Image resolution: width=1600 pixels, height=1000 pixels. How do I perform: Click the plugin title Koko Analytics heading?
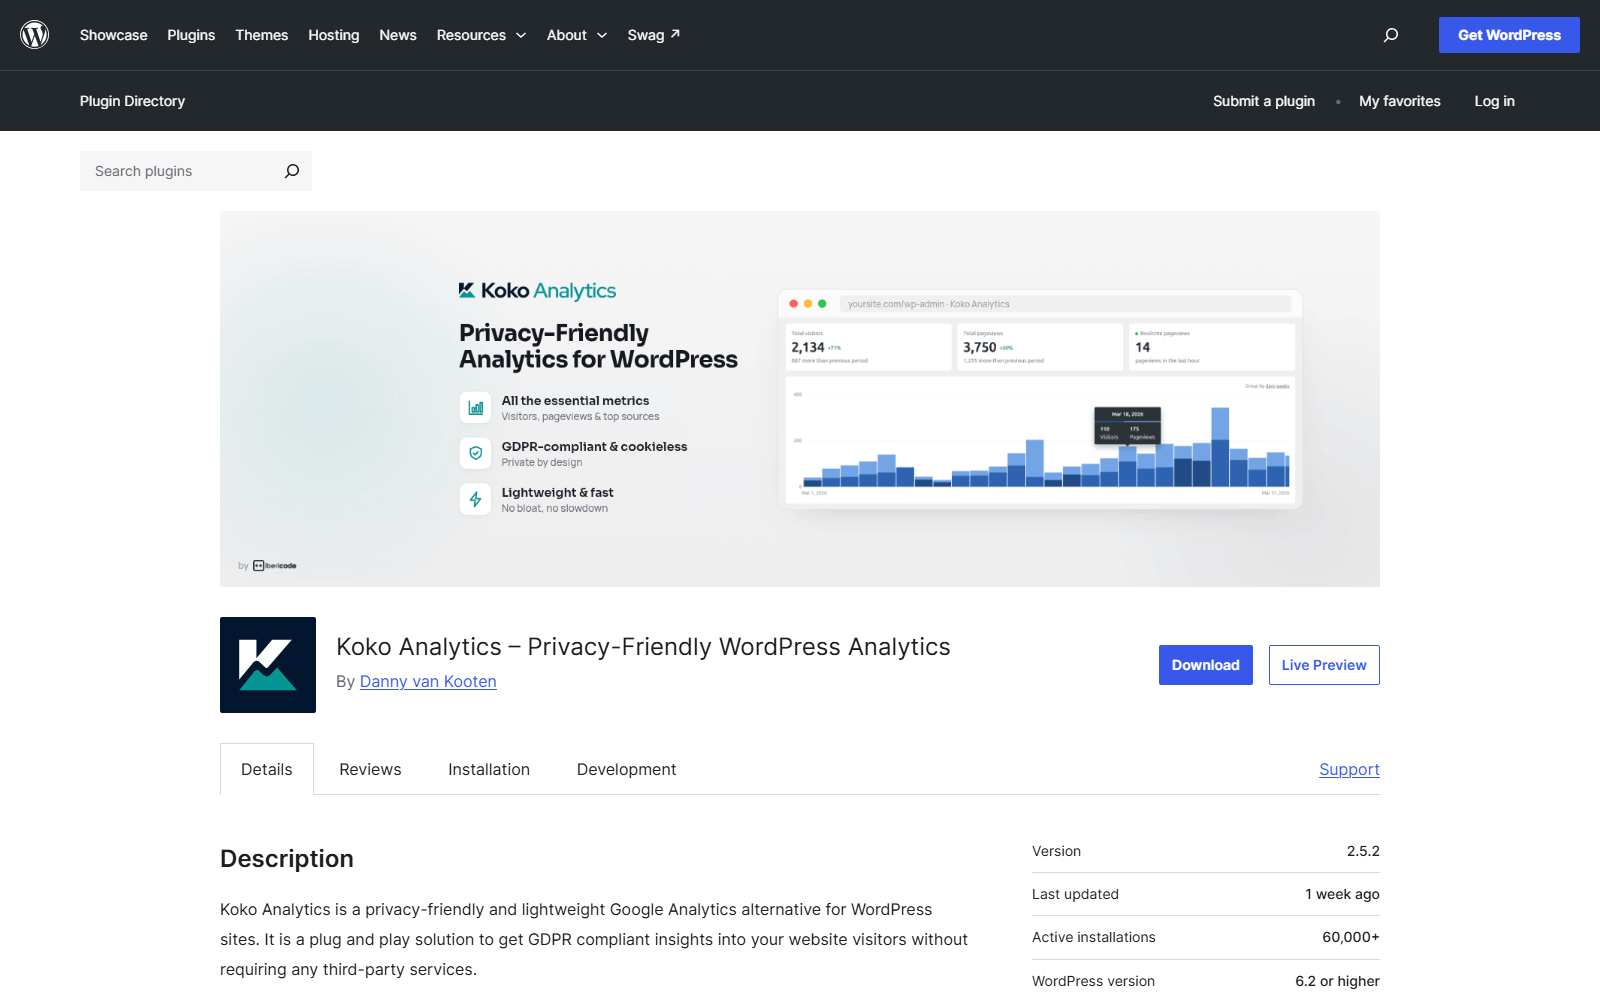[x=643, y=647]
